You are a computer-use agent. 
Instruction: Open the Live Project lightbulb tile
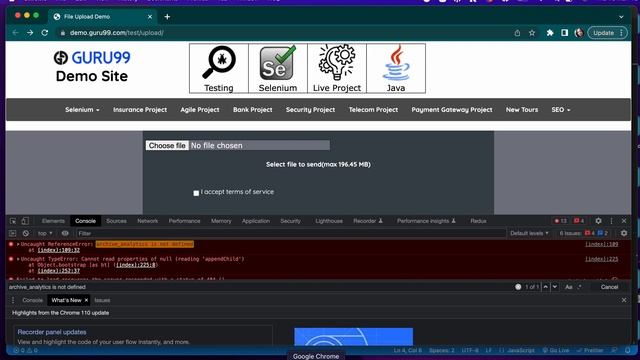337,69
